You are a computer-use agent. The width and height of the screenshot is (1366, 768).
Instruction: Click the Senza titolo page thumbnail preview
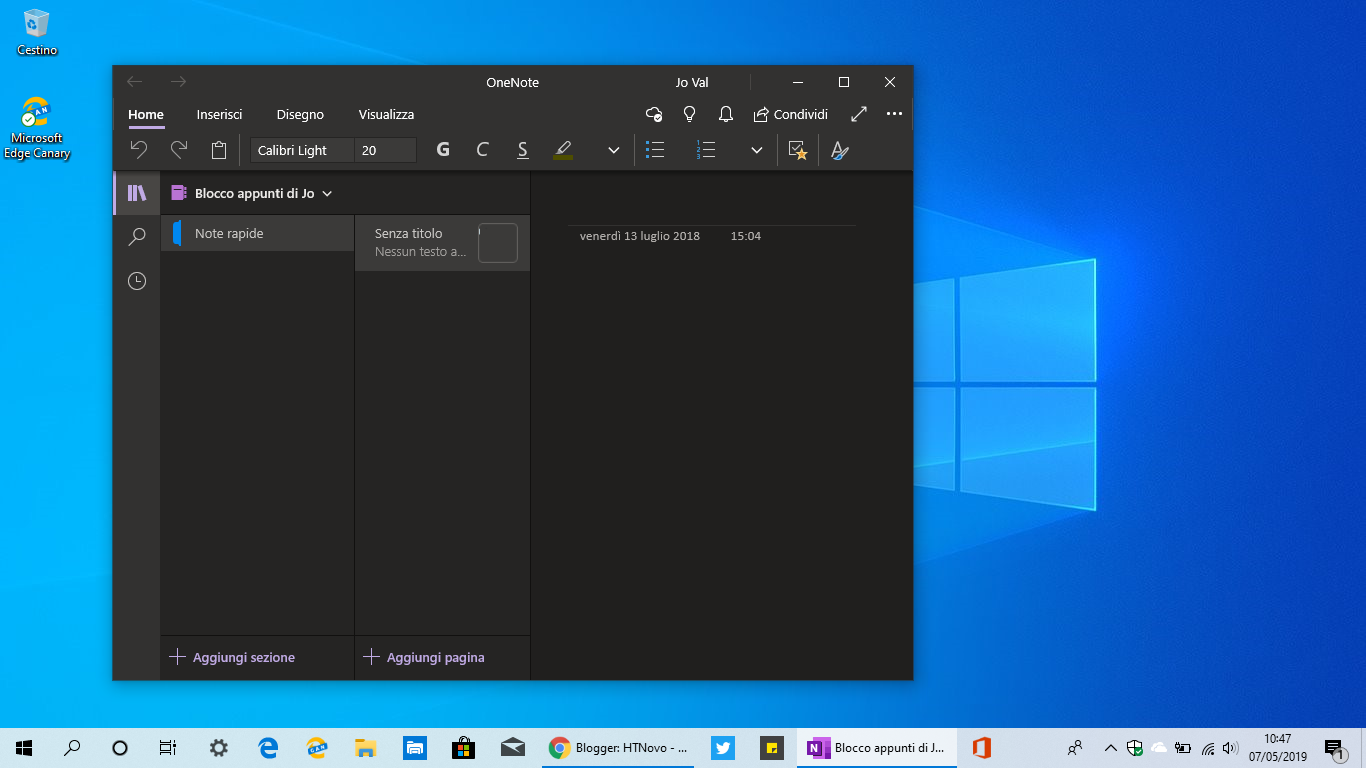pyautogui.click(x=498, y=243)
